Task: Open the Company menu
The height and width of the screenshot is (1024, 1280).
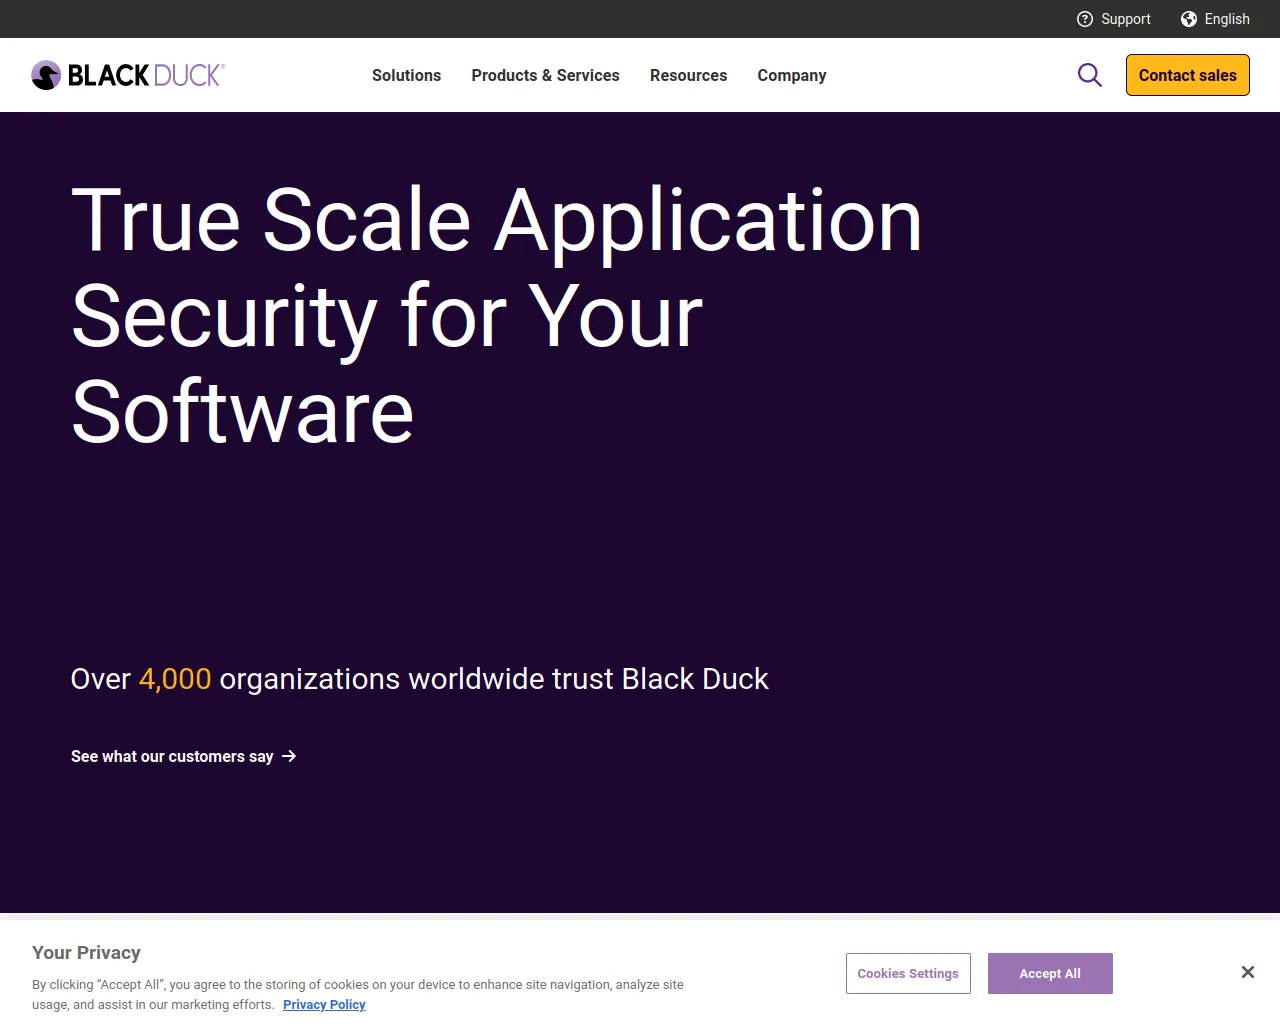Action: 792,75
